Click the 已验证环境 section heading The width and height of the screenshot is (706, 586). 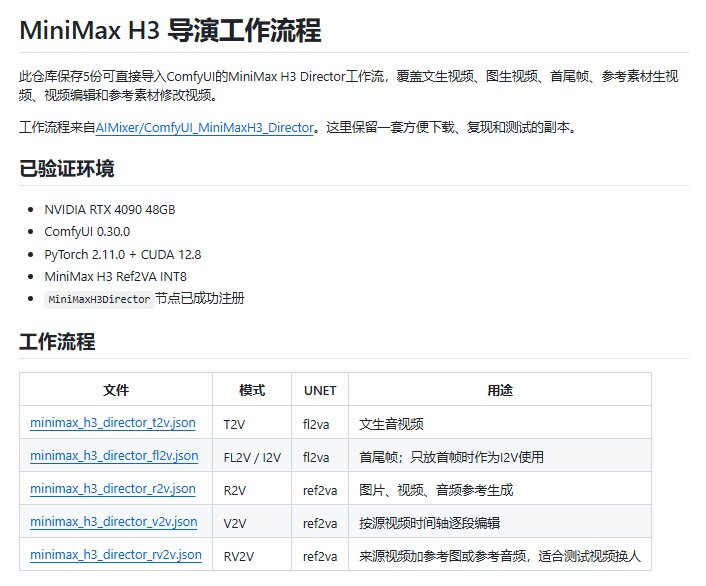67,168
